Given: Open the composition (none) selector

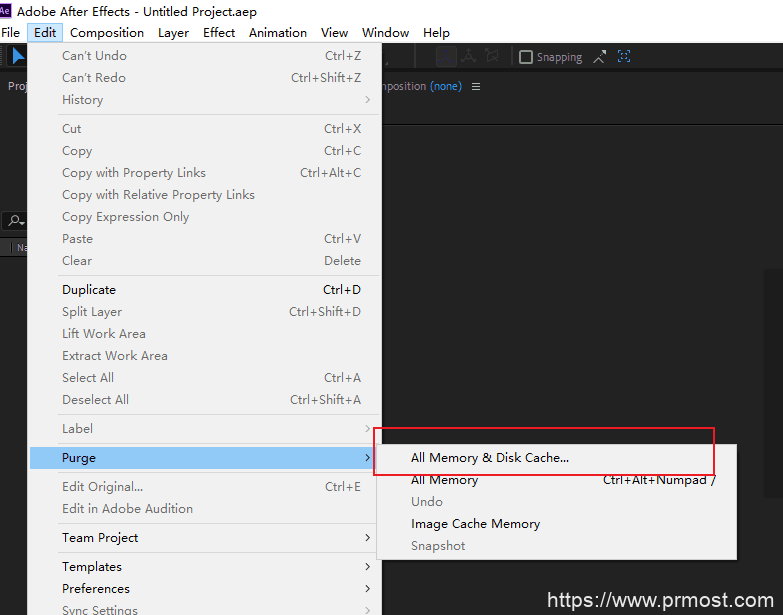Looking at the screenshot, I should click(446, 86).
